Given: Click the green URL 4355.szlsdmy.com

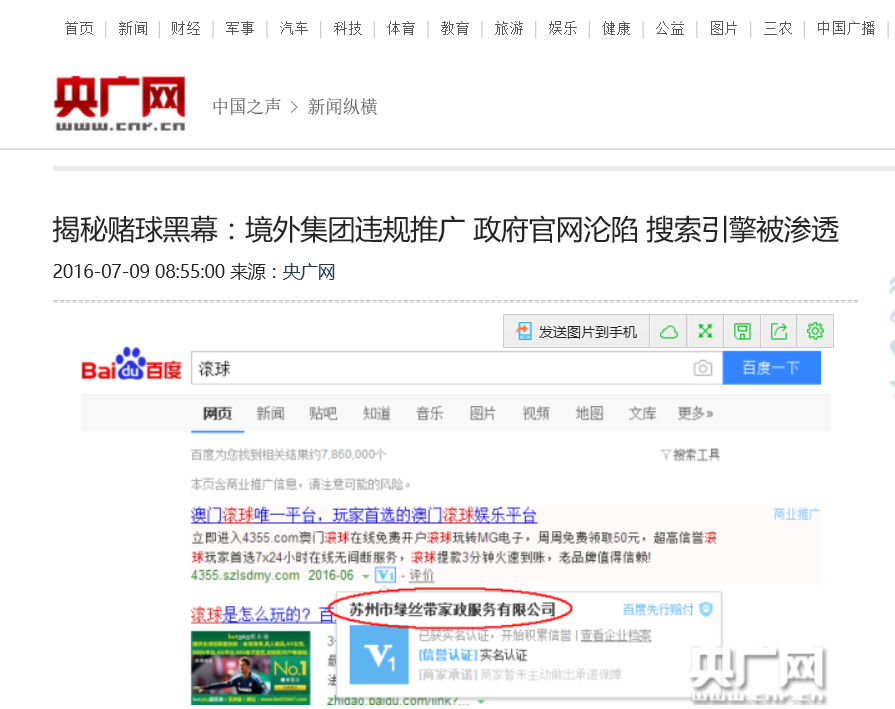Looking at the screenshot, I should pos(245,575).
